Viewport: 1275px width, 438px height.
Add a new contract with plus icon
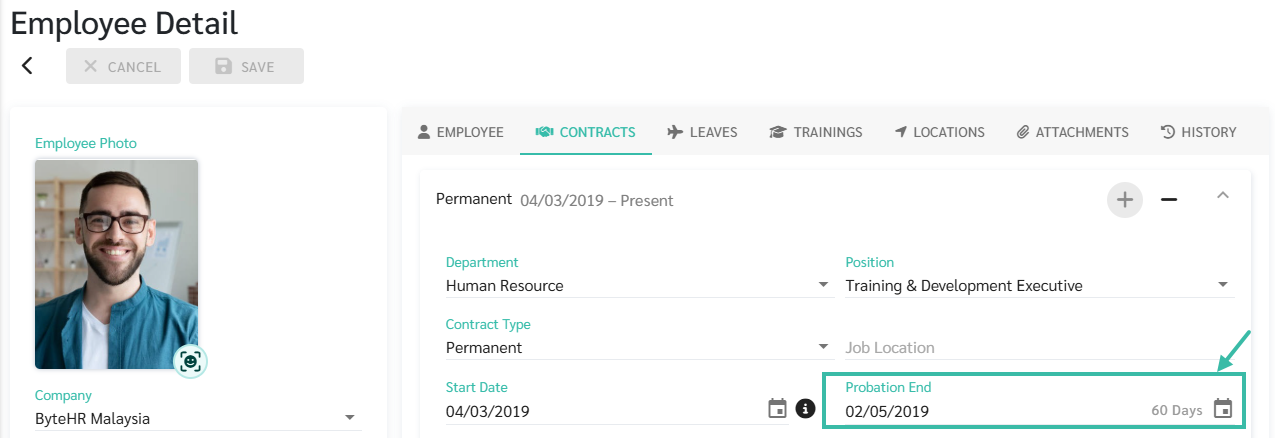pyautogui.click(x=1125, y=200)
